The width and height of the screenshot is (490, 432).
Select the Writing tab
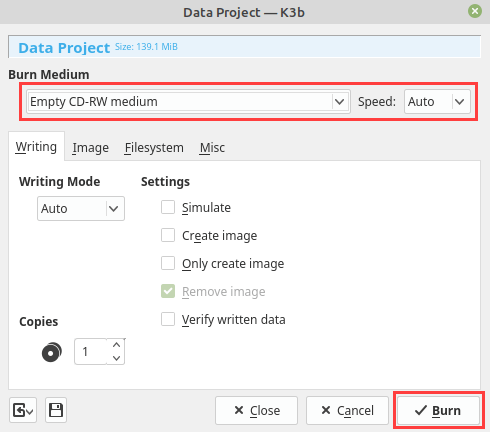(x=36, y=147)
